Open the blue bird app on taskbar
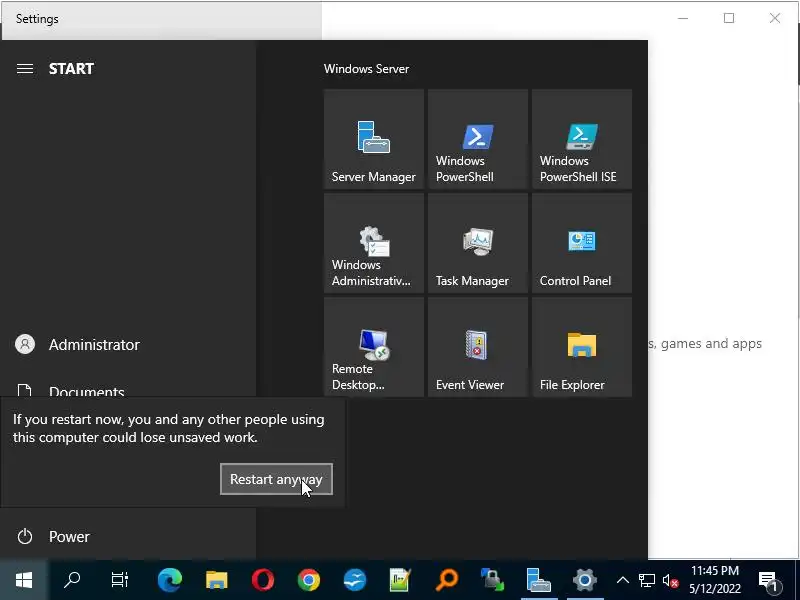Screen dimensions: 800x600 pos(355,580)
